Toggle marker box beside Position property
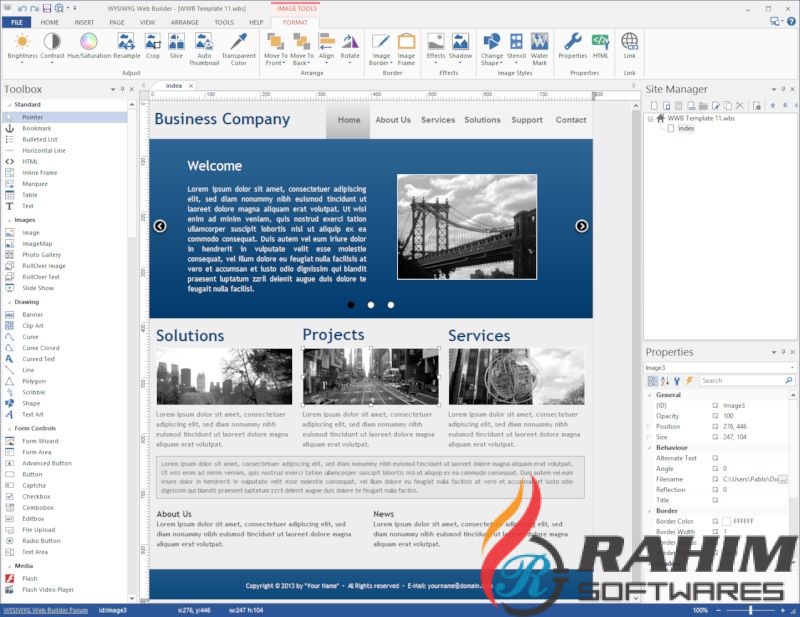This screenshot has width=800, height=617. [x=715, y=426]
